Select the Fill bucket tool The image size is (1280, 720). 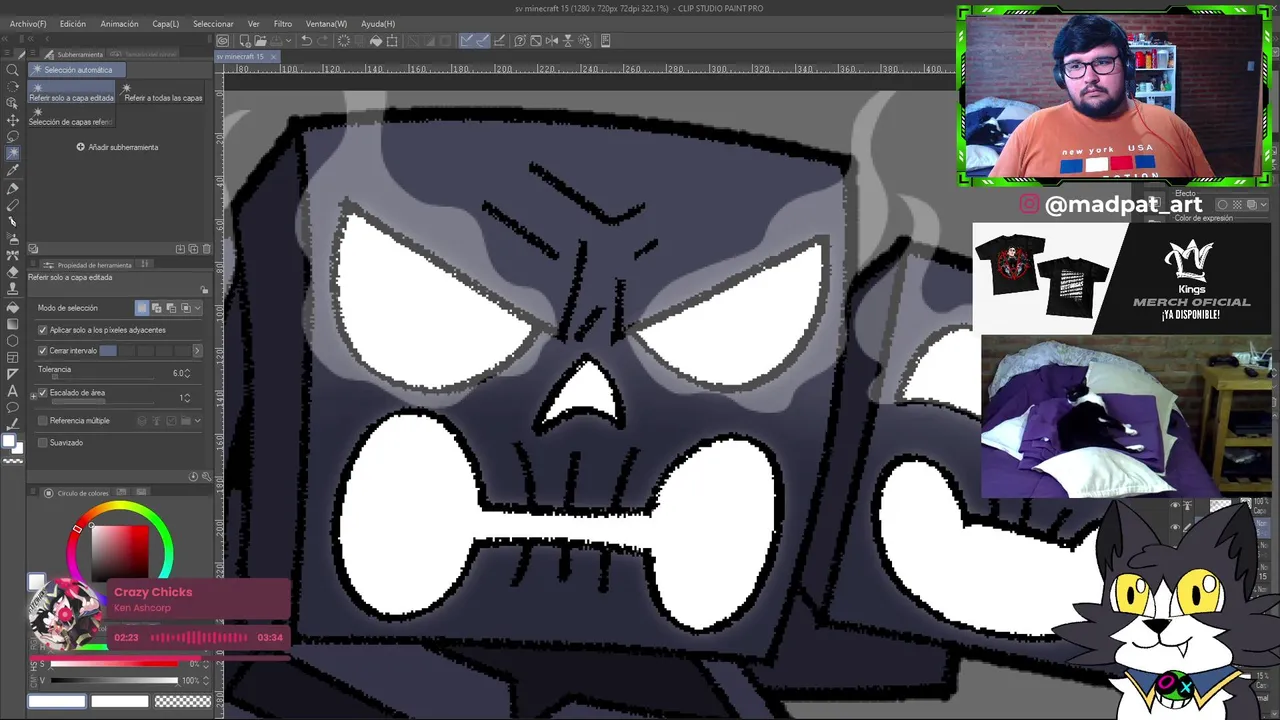point(13,307)
